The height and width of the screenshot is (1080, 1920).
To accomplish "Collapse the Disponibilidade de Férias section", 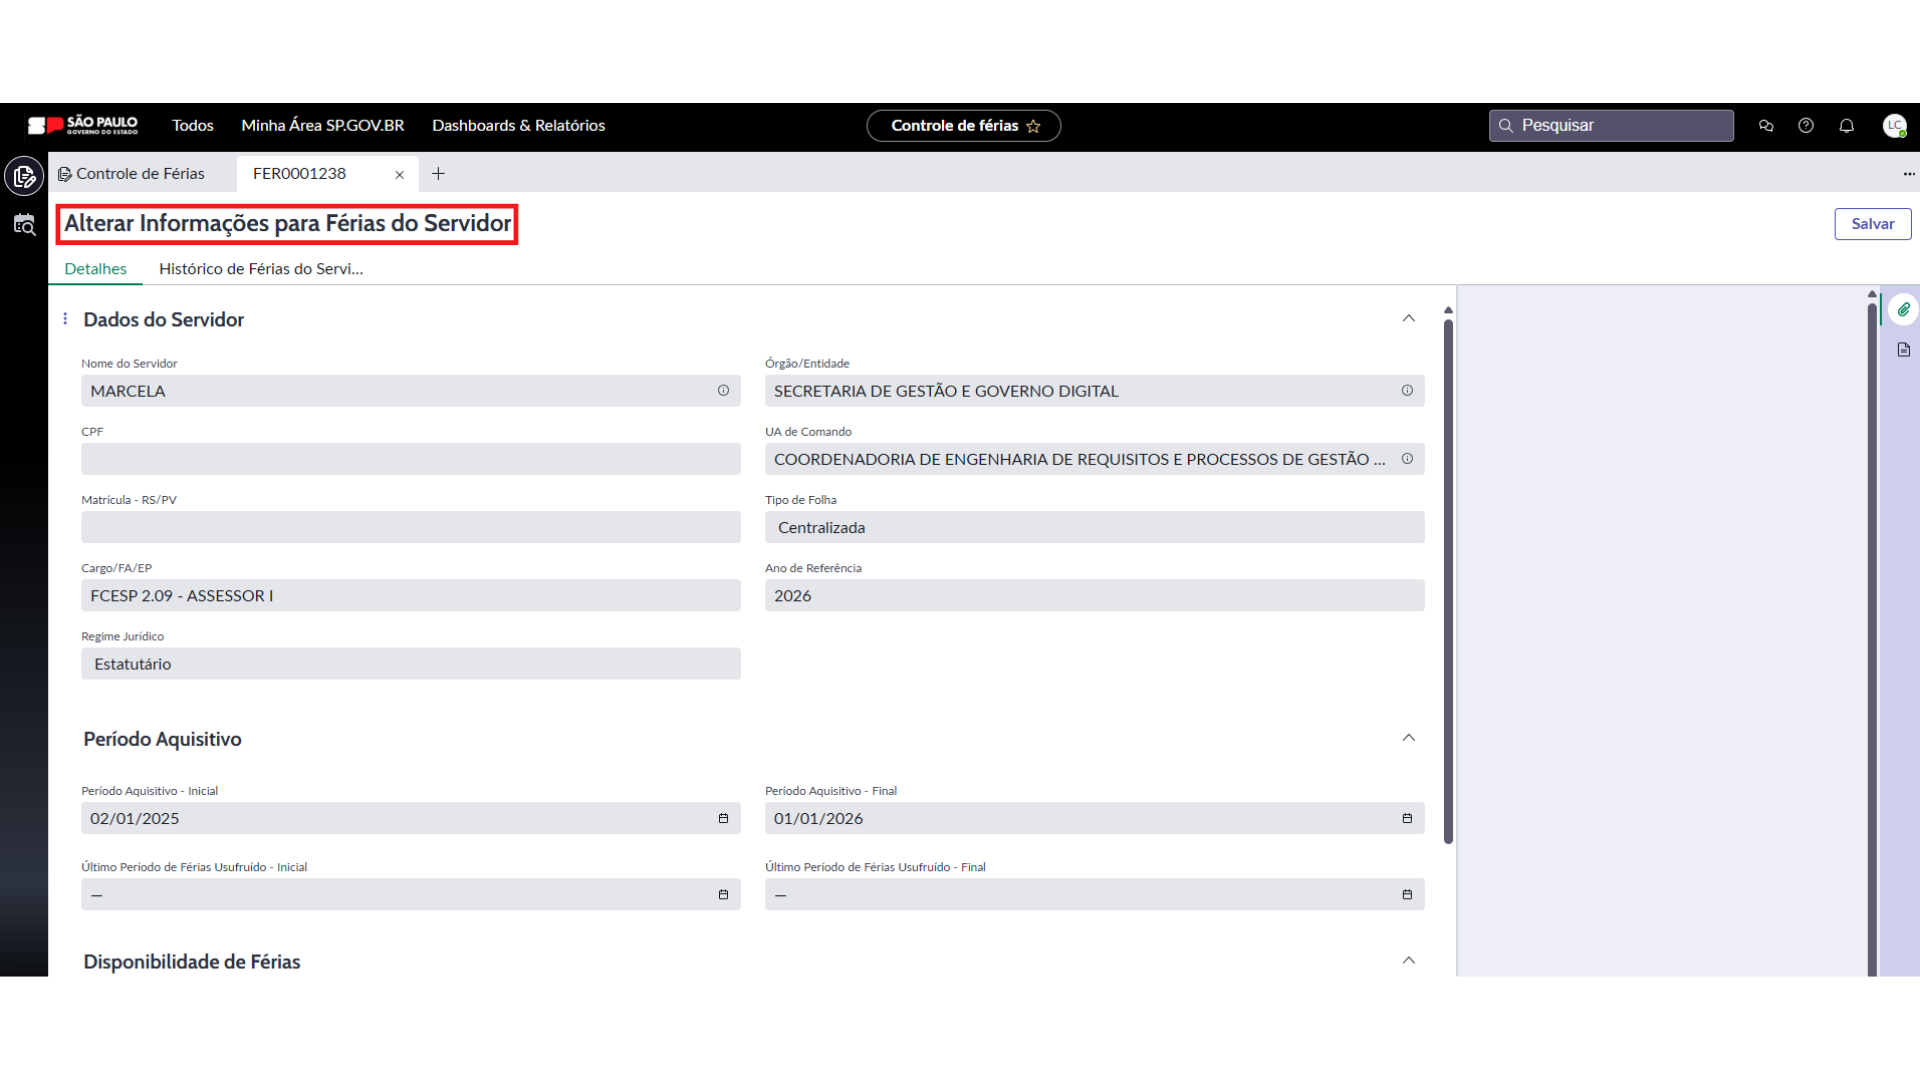I will click(x=1408, y=961).
